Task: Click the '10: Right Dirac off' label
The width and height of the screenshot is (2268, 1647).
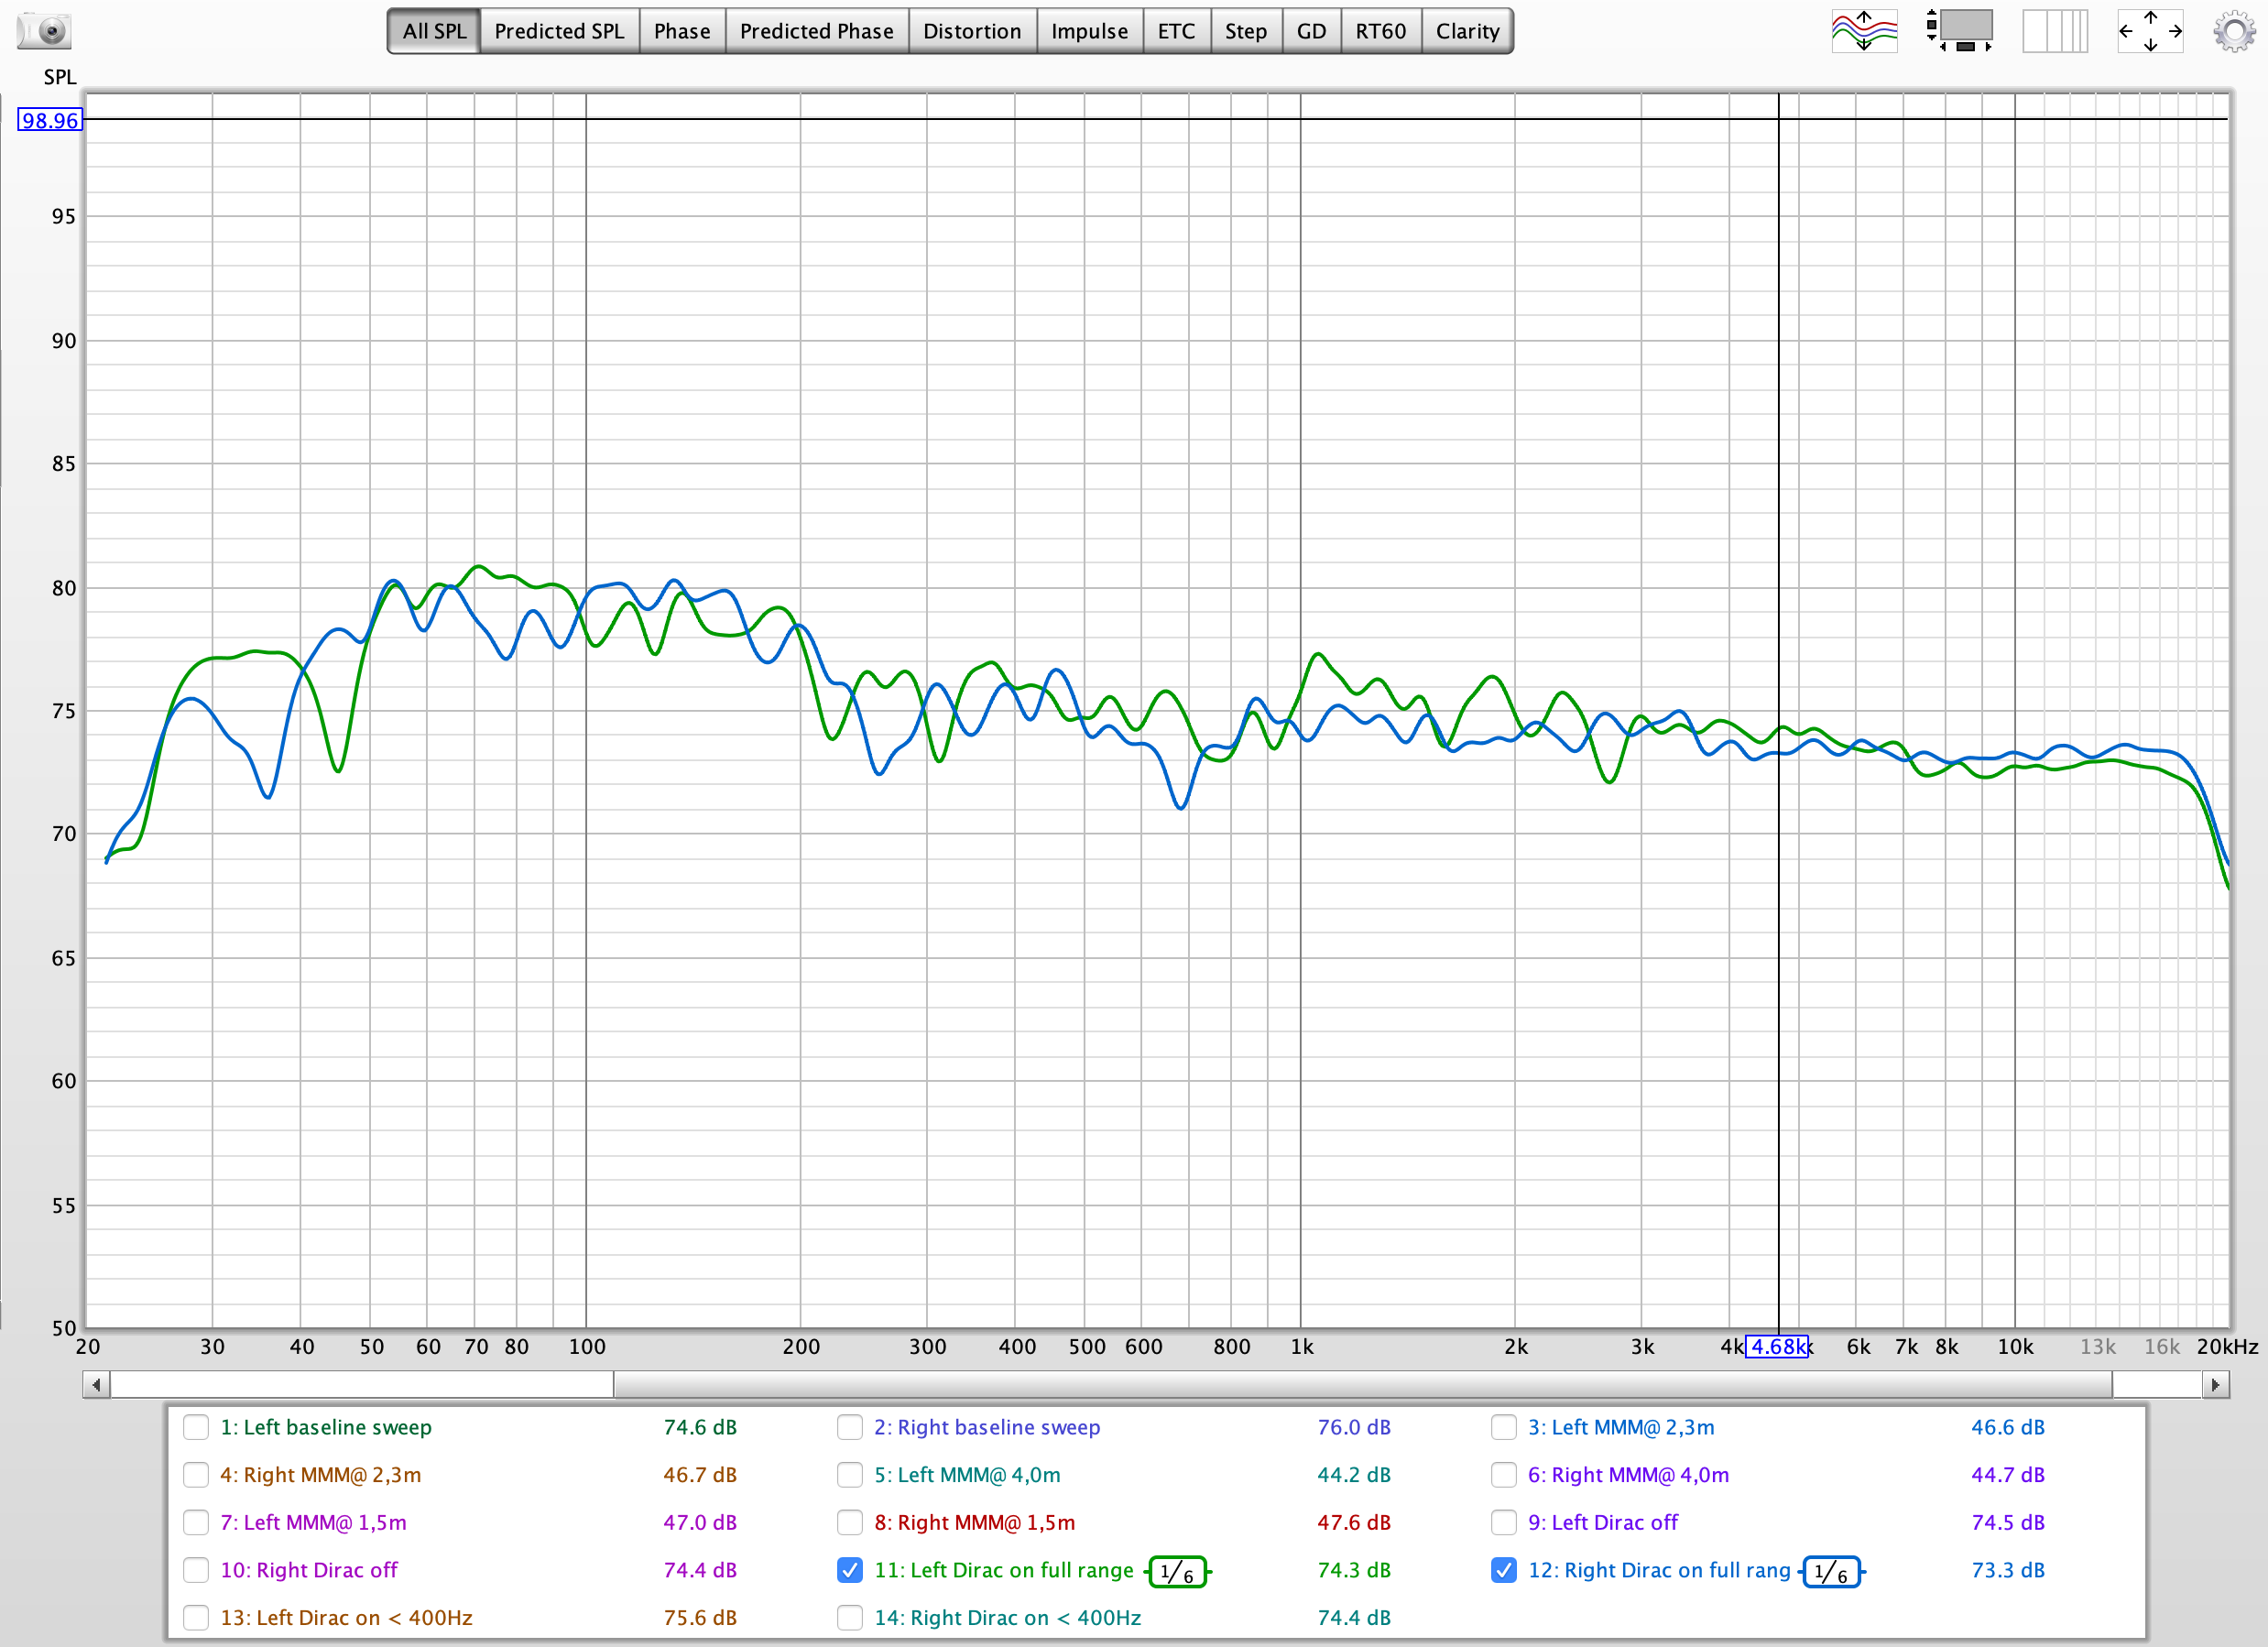Action: (309, 1570)
